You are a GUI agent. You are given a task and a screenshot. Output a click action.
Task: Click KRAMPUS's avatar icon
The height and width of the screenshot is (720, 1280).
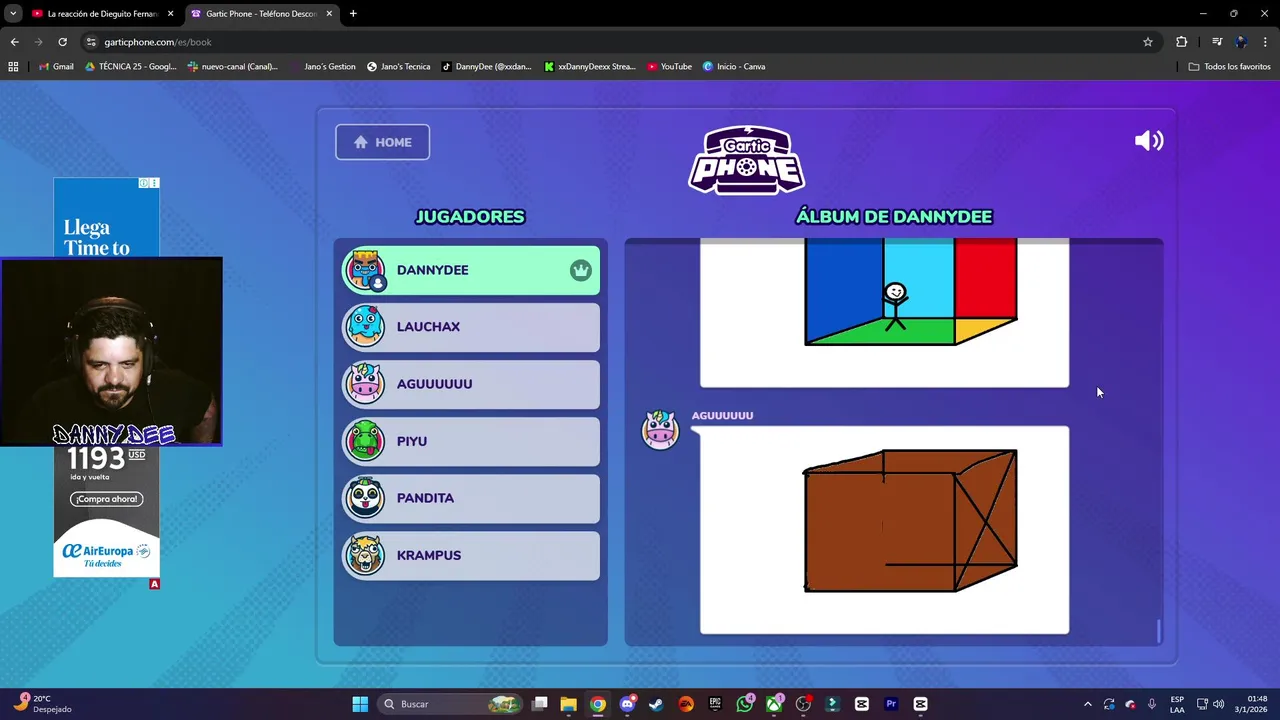tap(365, 555)
